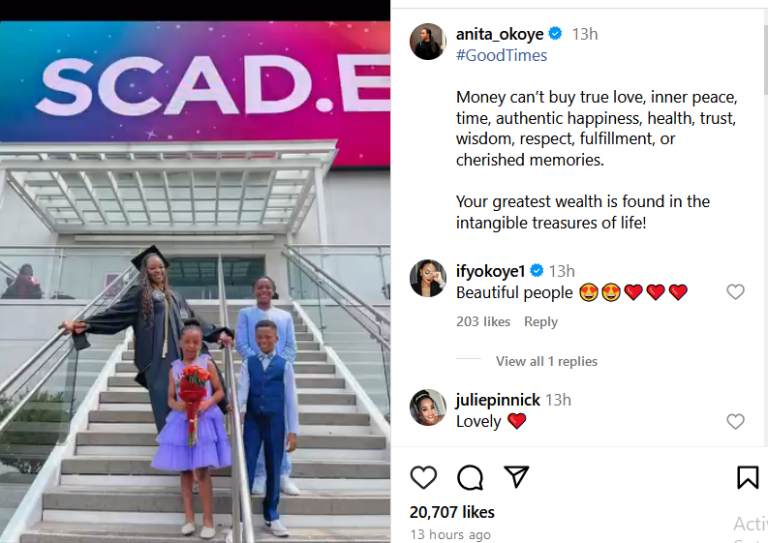View 203 likes on comment
The image size is (768, 543).
[x=483, y=322]
